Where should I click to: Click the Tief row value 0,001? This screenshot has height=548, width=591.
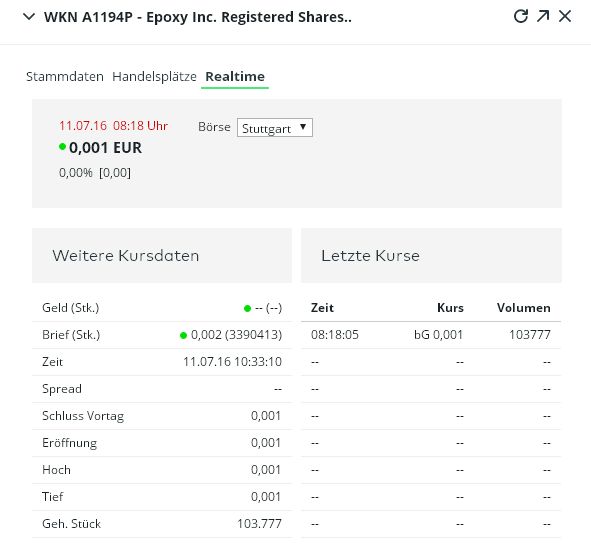(x=266, y=497)
